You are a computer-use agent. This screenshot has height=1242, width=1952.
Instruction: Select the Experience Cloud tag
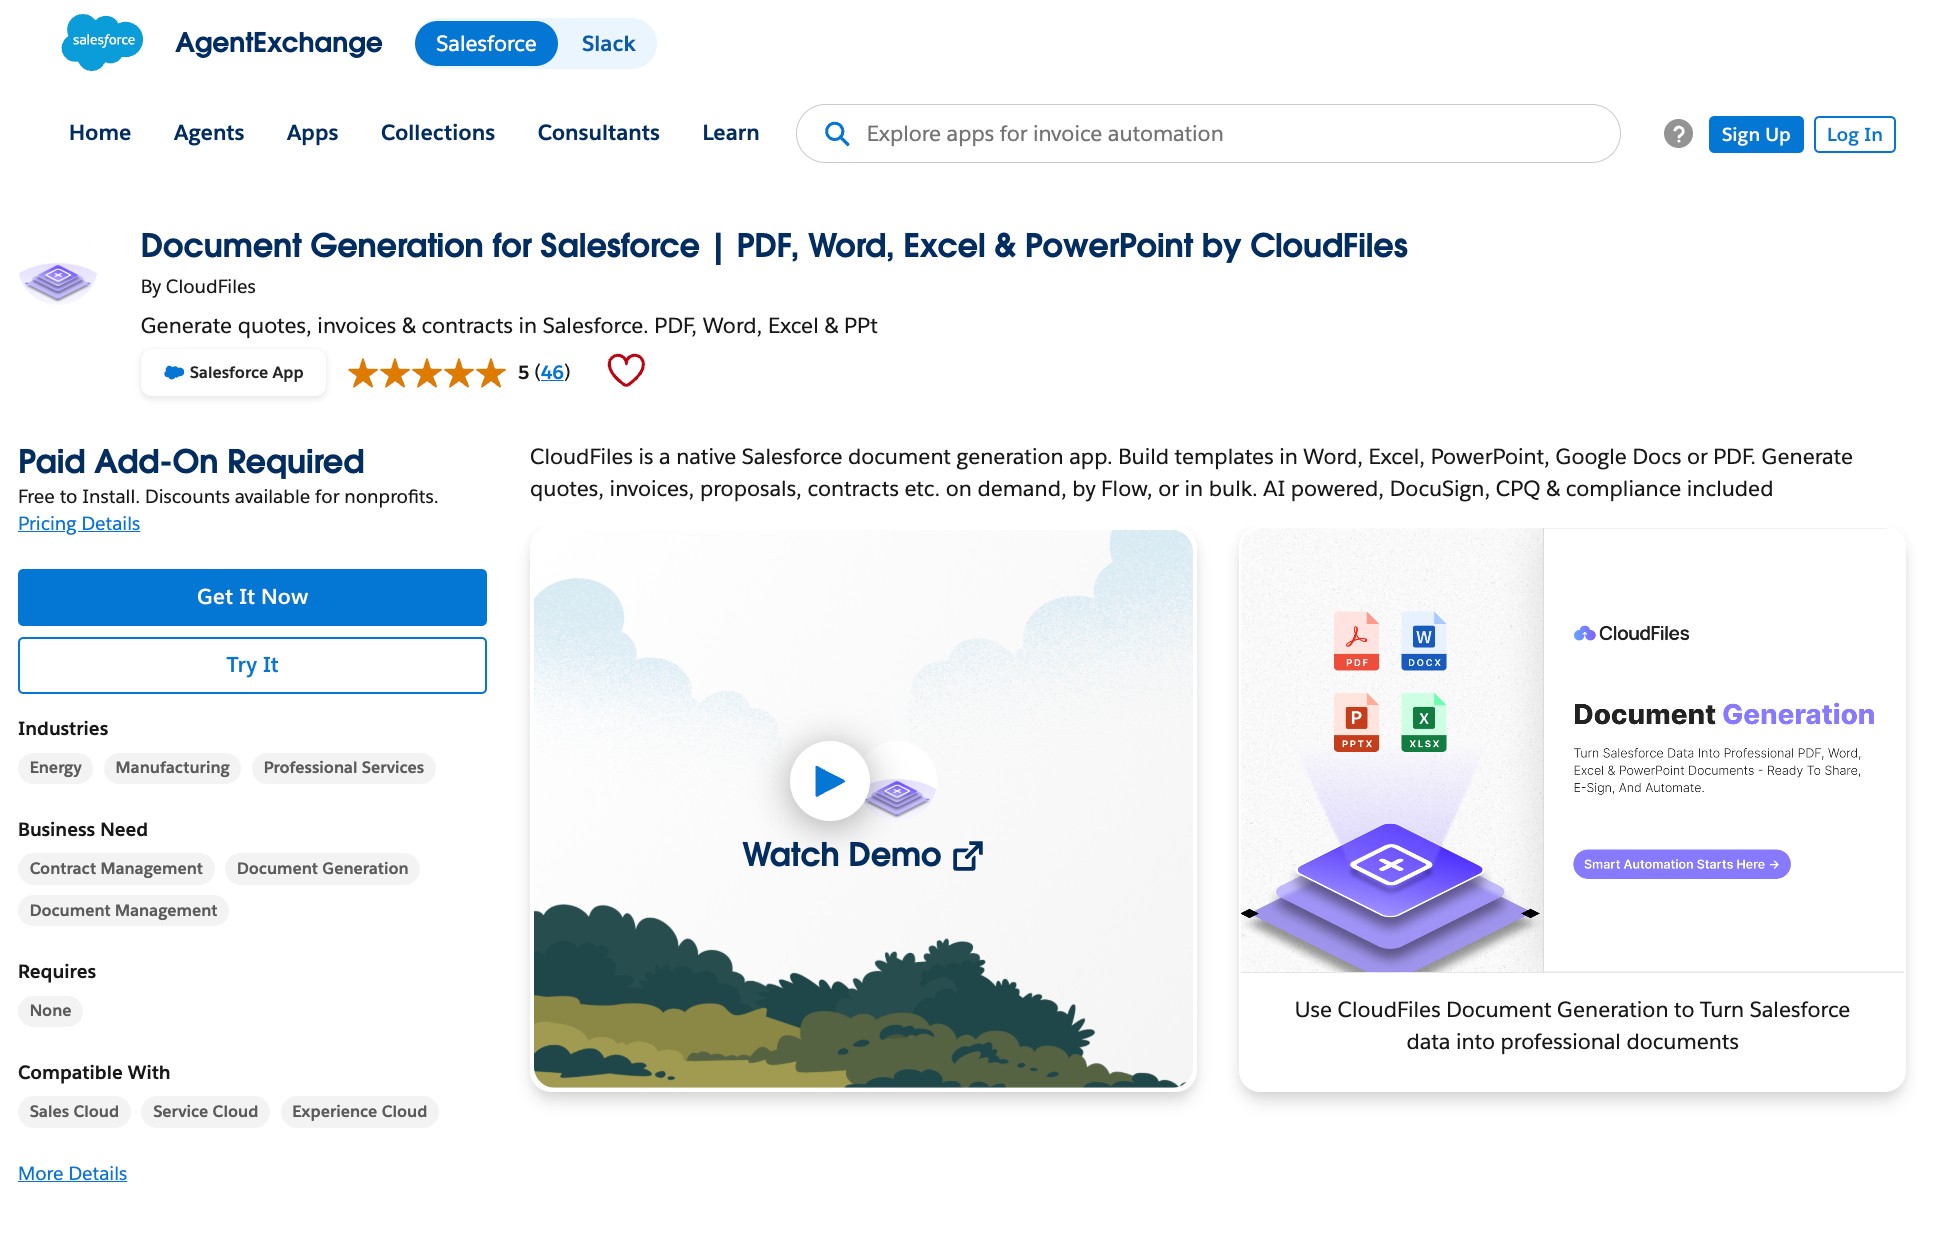click(x=359, y=1112)
